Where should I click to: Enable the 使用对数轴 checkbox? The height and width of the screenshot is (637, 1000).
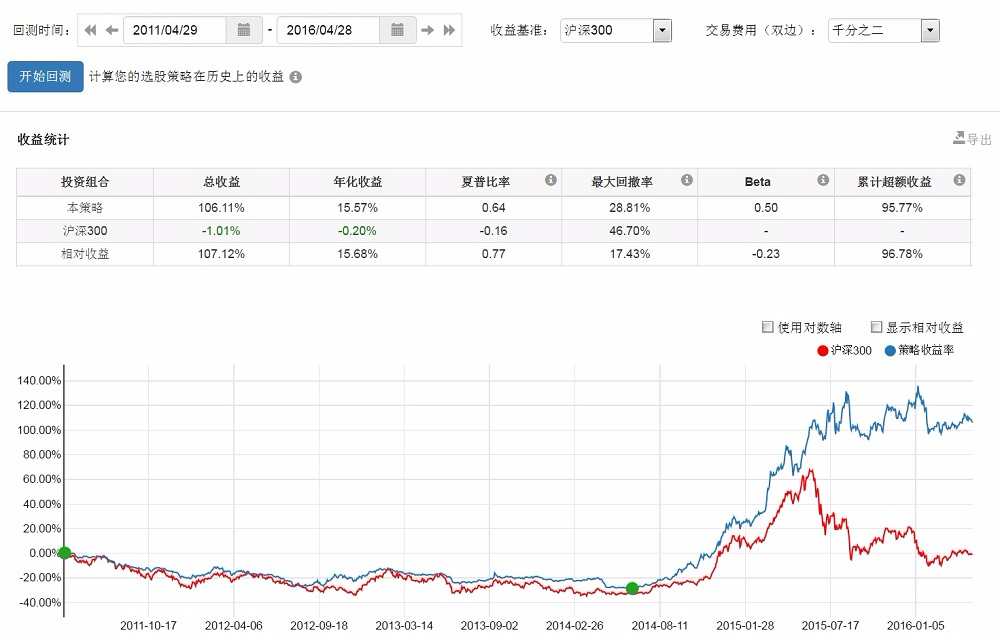[768, 327]
